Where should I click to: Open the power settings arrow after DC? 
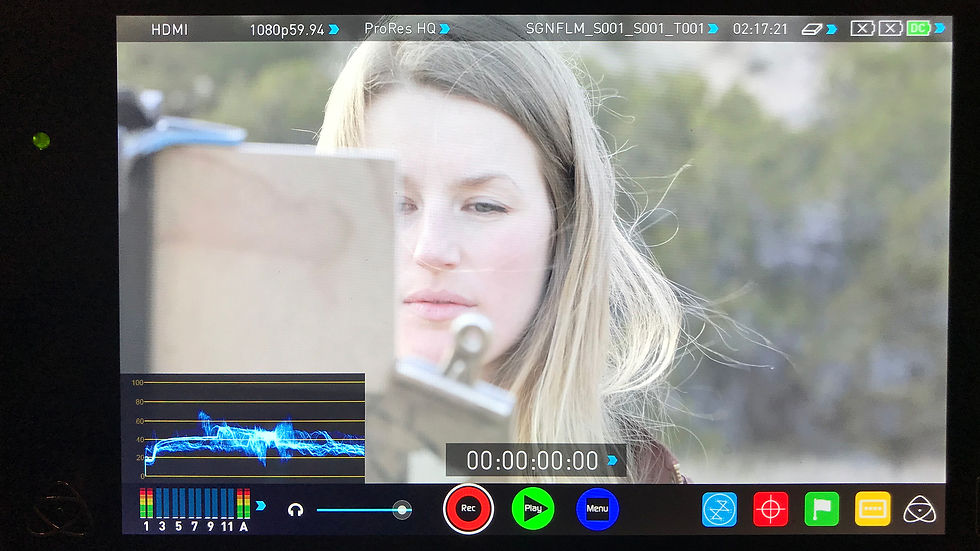coord(939,28)
